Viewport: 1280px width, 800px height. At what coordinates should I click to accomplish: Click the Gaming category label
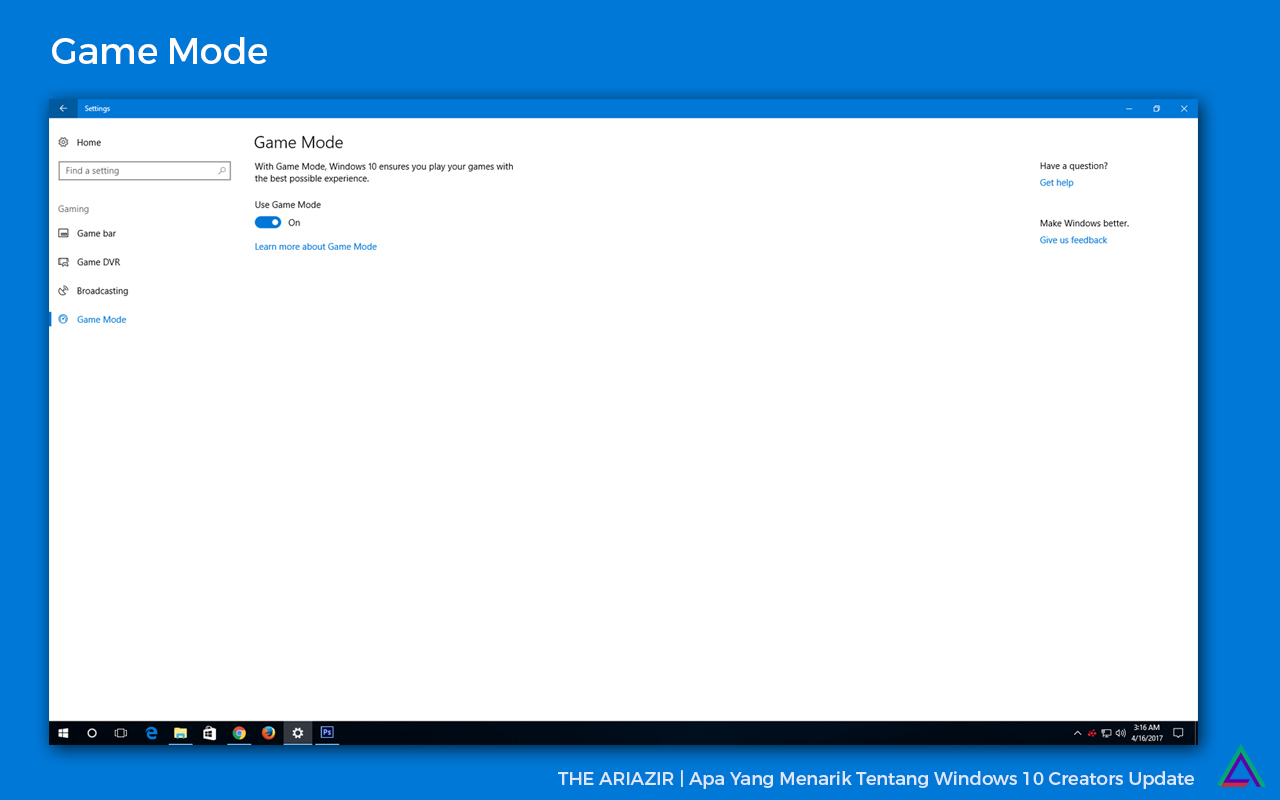click(74, 209)
